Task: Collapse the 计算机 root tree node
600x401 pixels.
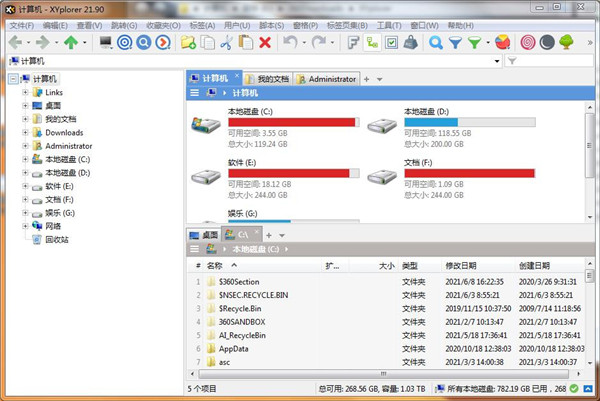Action: (10, 78)
